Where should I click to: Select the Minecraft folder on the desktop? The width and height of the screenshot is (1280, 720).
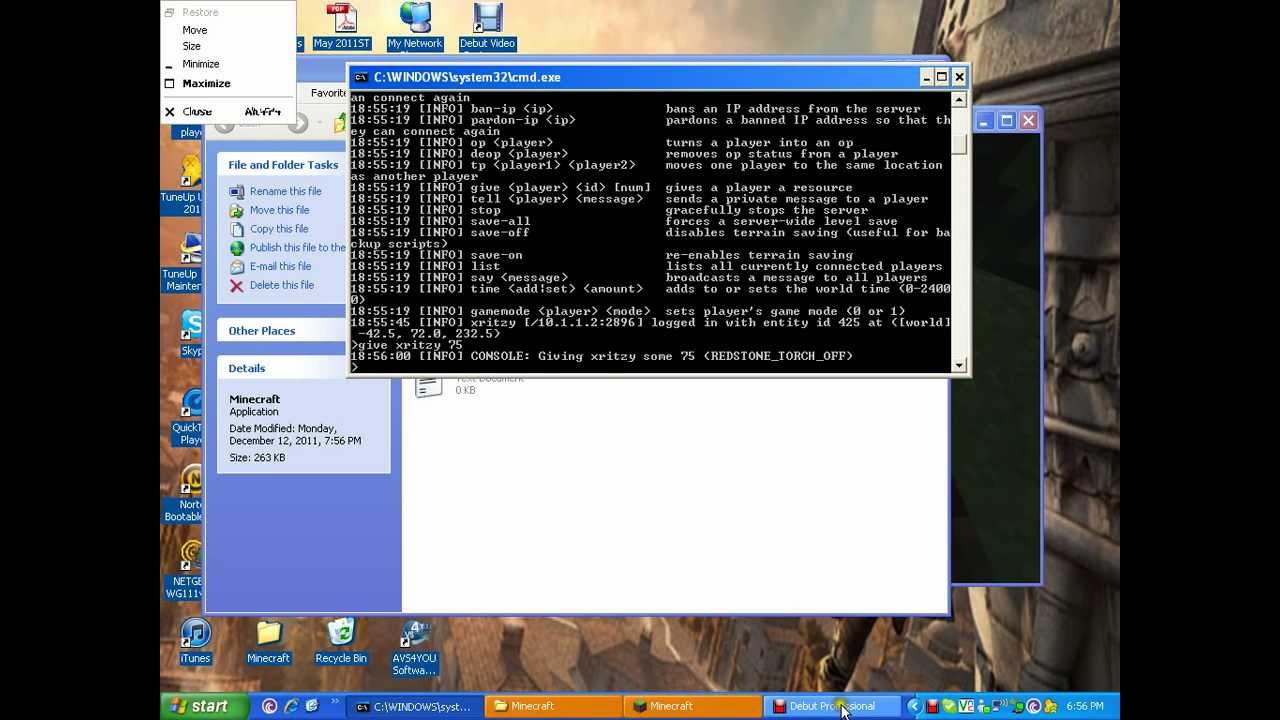pos(268,641)
